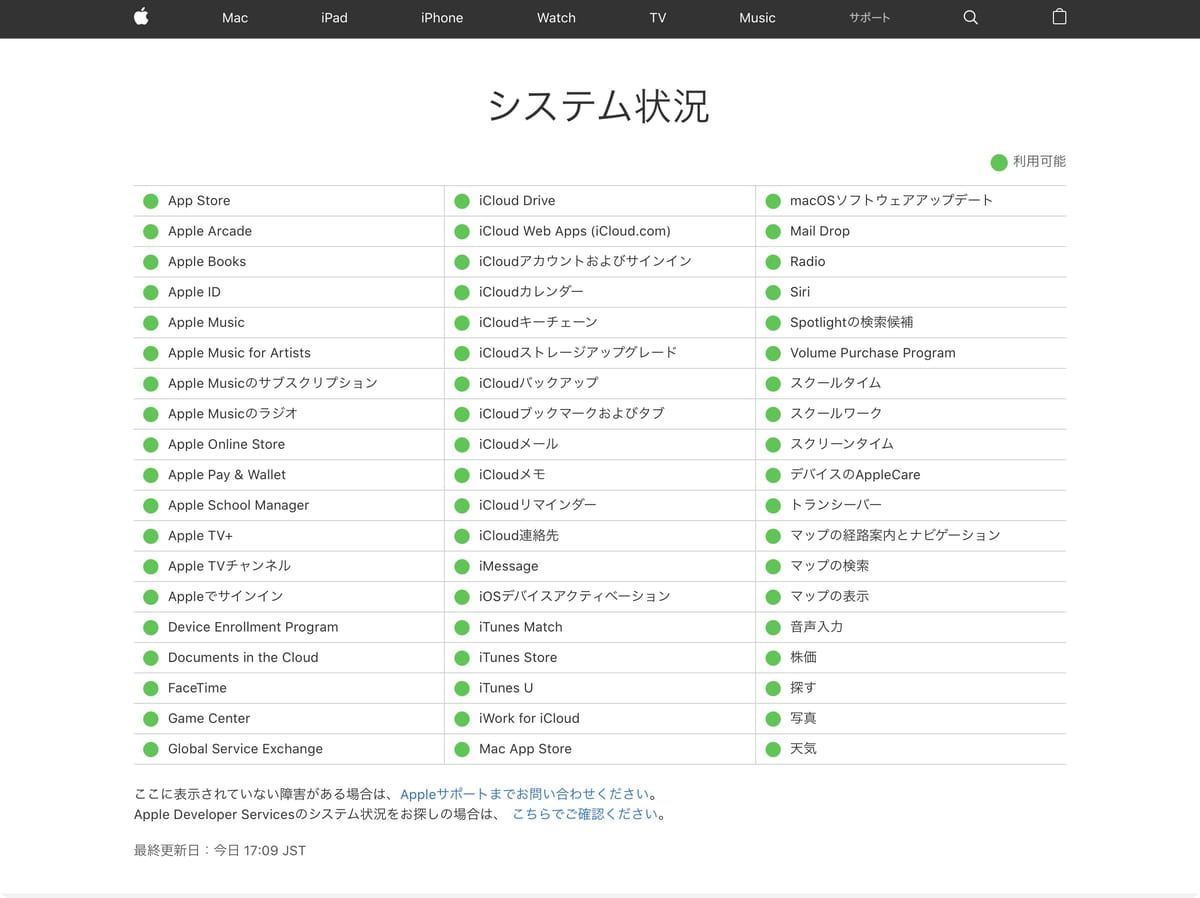This screenshot has height=898, width=1200.
Task: Click the green indicator beside Apple ID
Action: [150, 293]
